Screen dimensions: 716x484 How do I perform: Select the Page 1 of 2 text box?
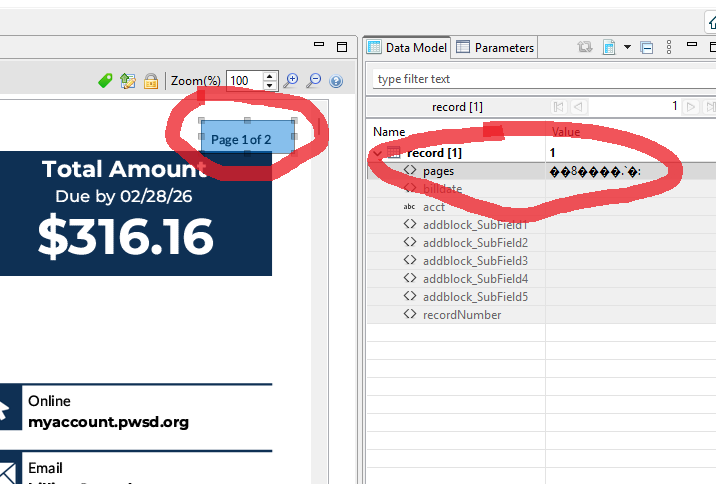point(248,139)
